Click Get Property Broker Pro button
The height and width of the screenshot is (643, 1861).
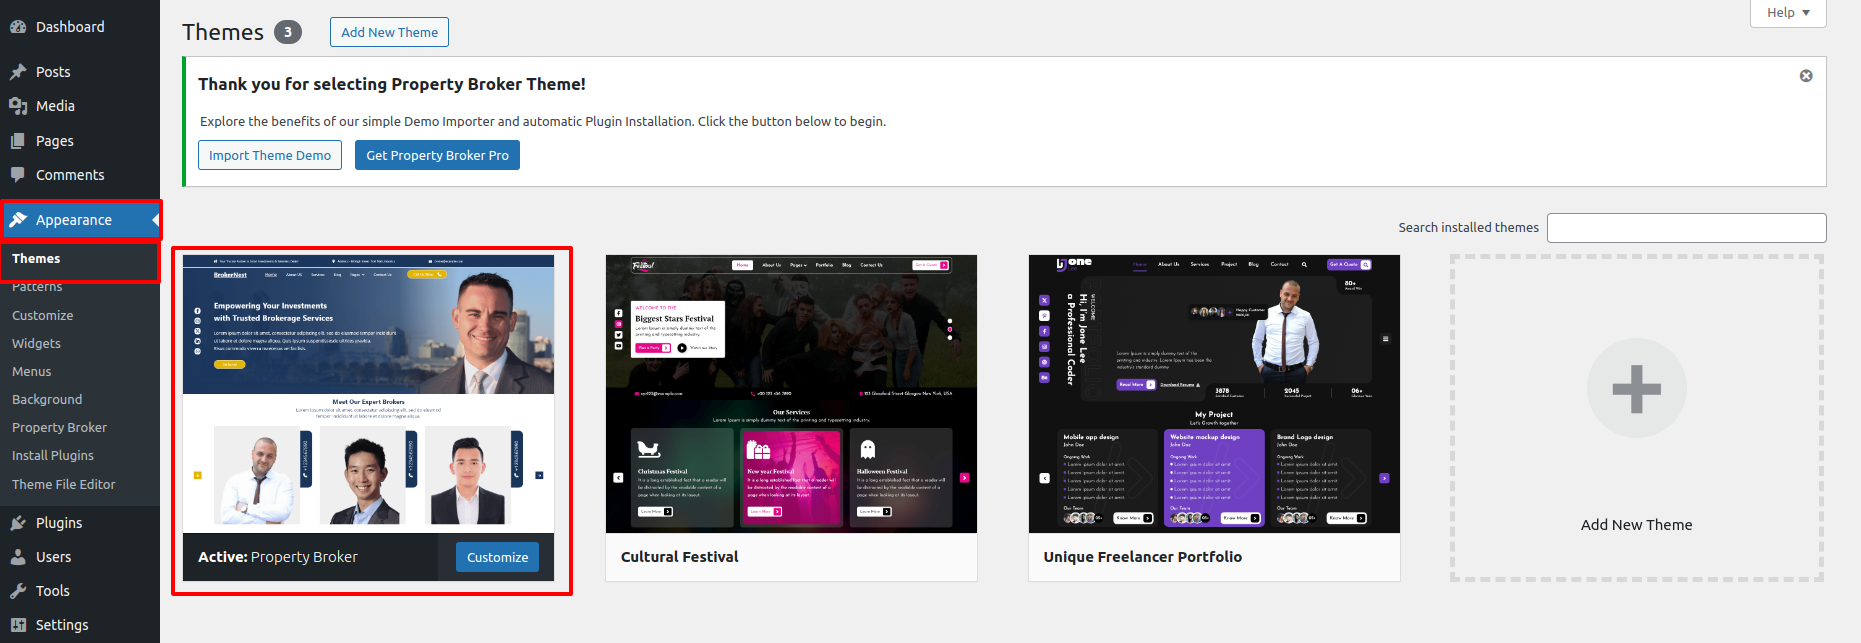437,155
